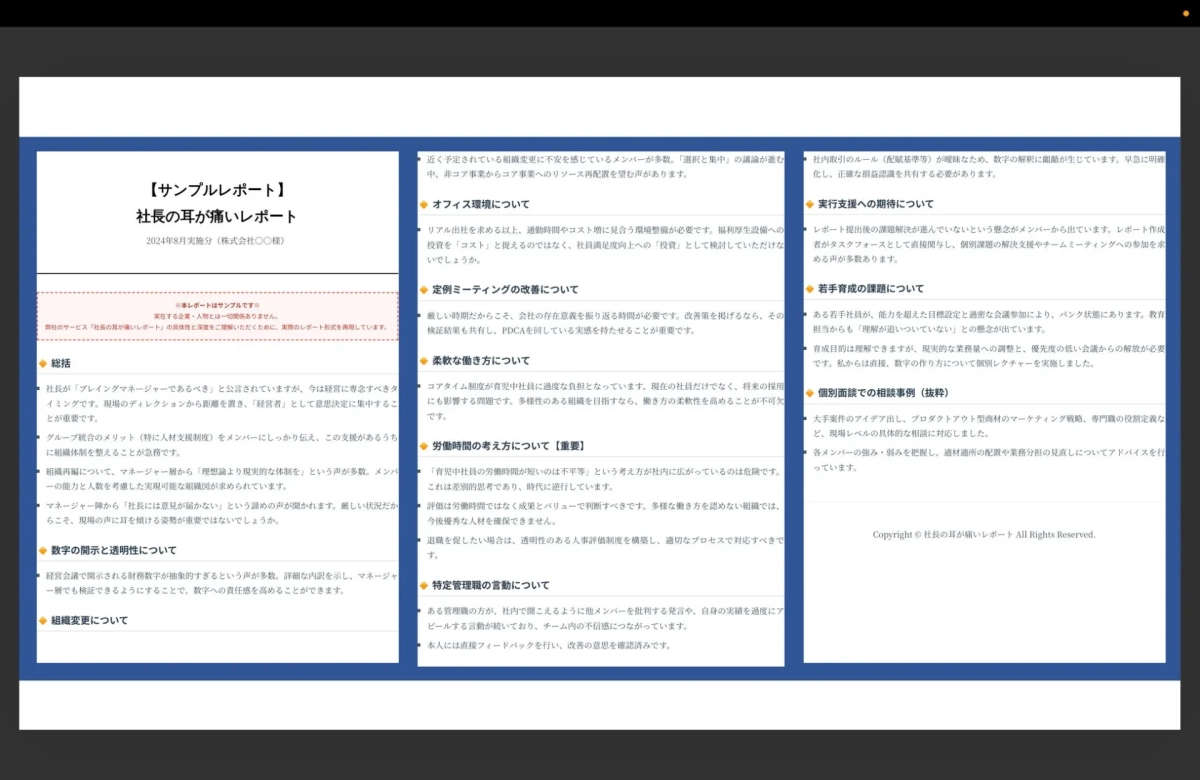Click the heading 組織変更について
This screenshot has width=1200, height=780.
click(x=90, y=620)
